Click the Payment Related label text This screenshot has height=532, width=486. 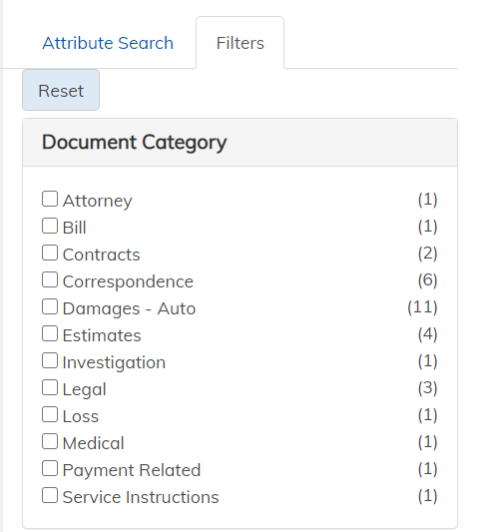tap(132, 470)
